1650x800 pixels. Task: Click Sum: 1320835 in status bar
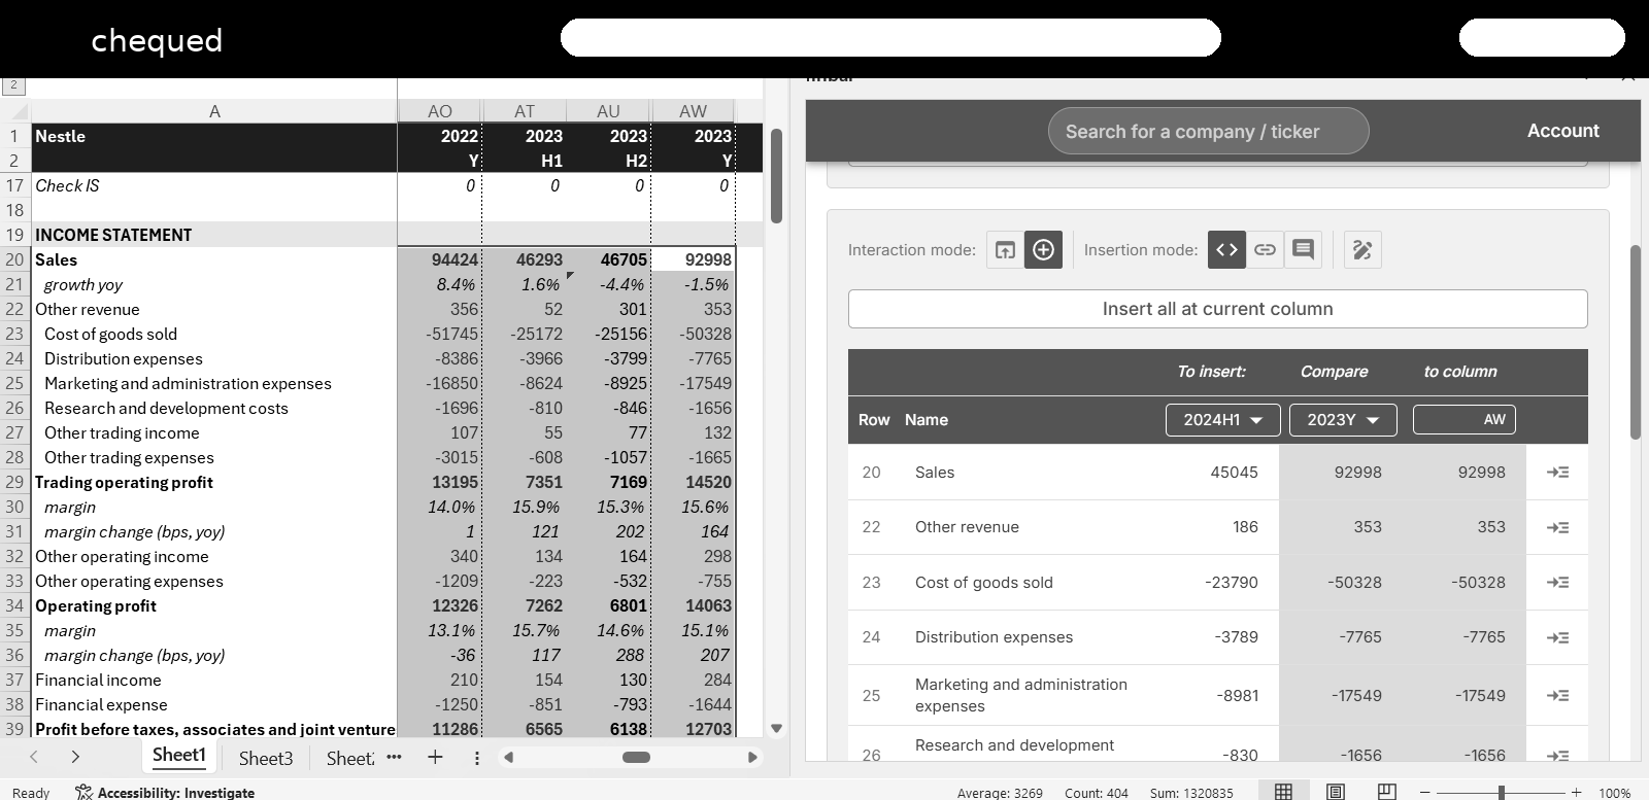coord(1191,793)
